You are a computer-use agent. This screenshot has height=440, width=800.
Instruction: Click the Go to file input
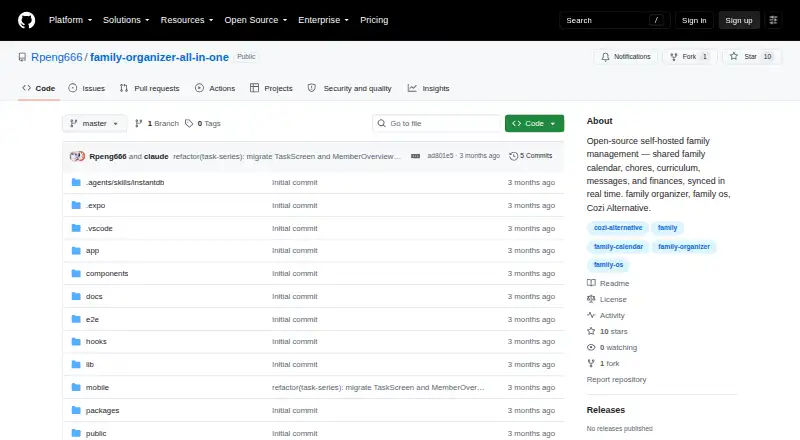(437, 124)
